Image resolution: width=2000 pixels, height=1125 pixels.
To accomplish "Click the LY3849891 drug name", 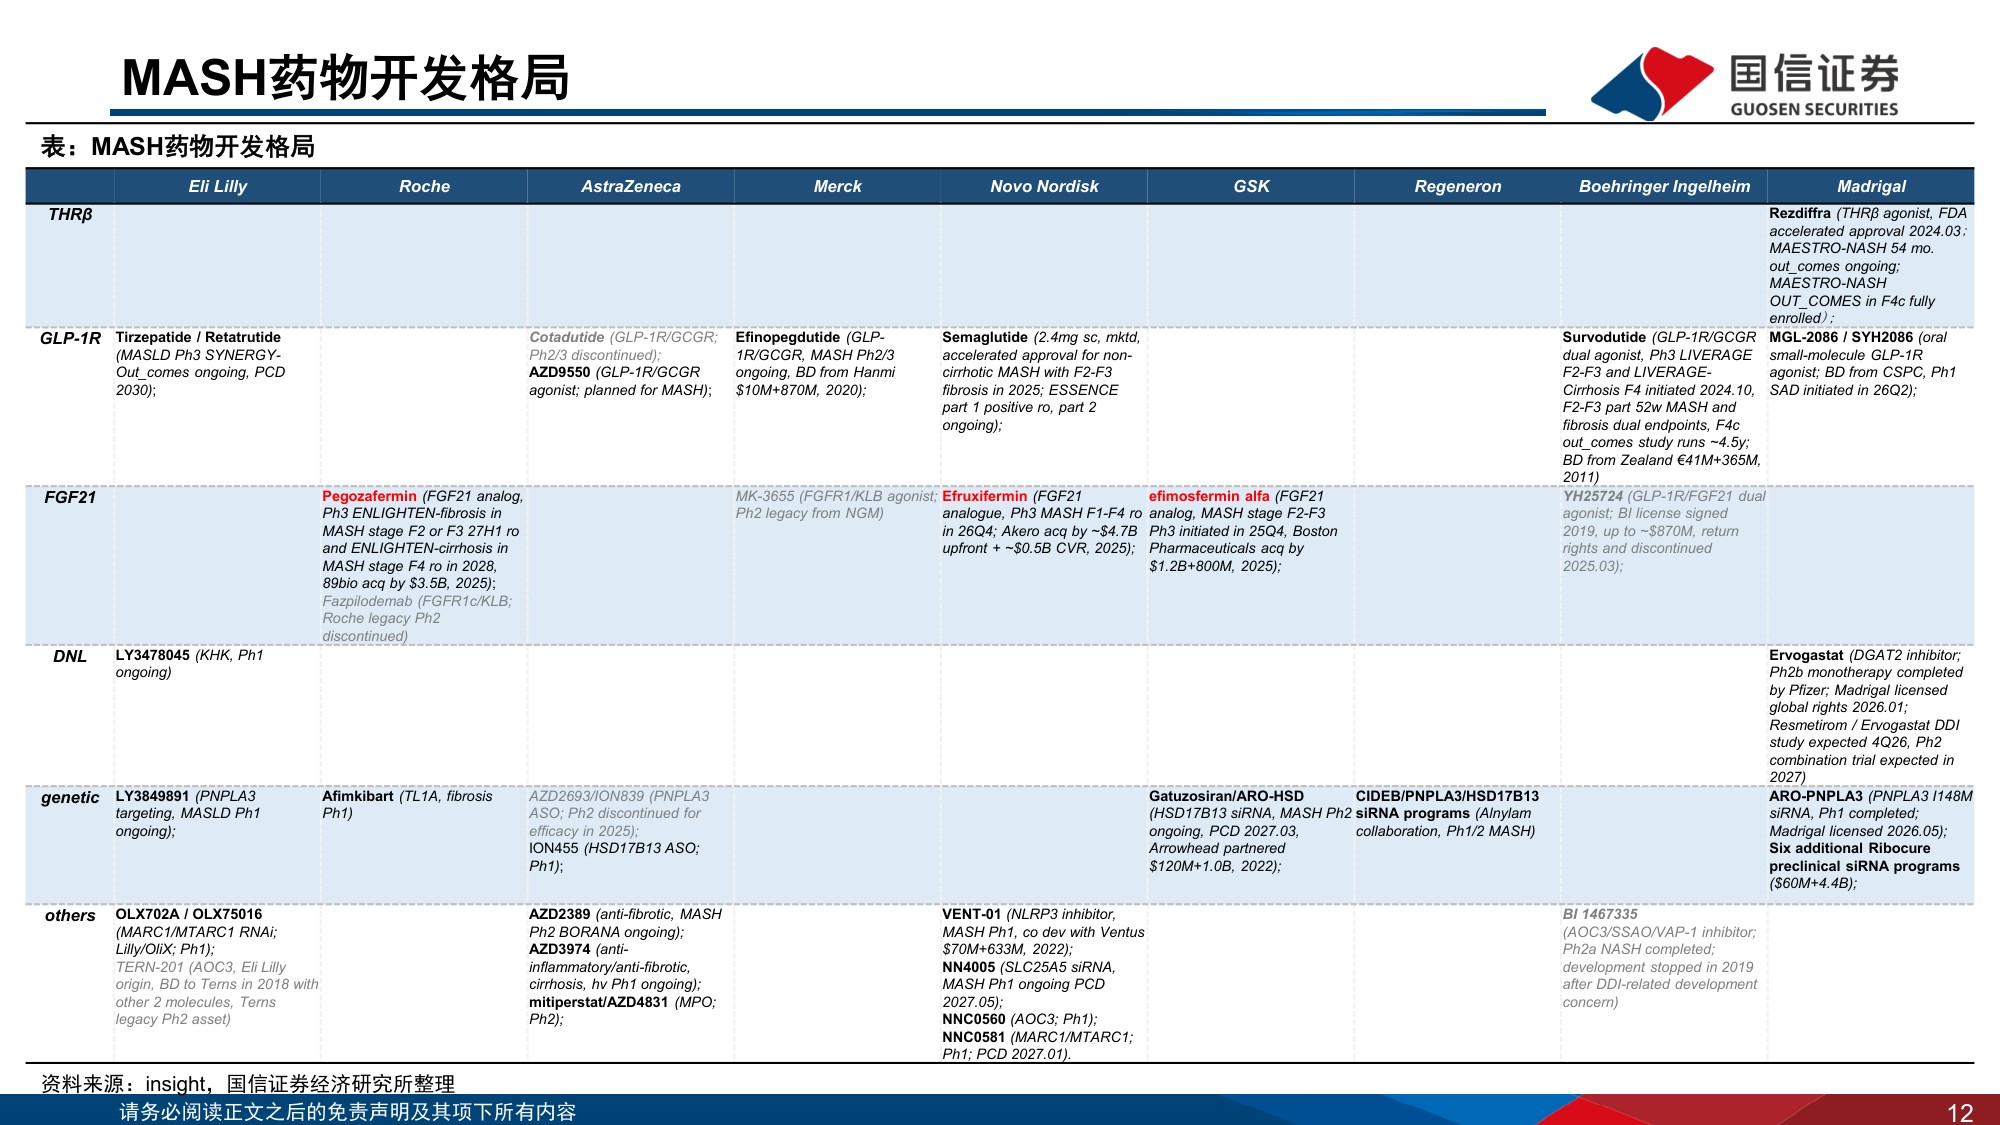I will 152,796.
